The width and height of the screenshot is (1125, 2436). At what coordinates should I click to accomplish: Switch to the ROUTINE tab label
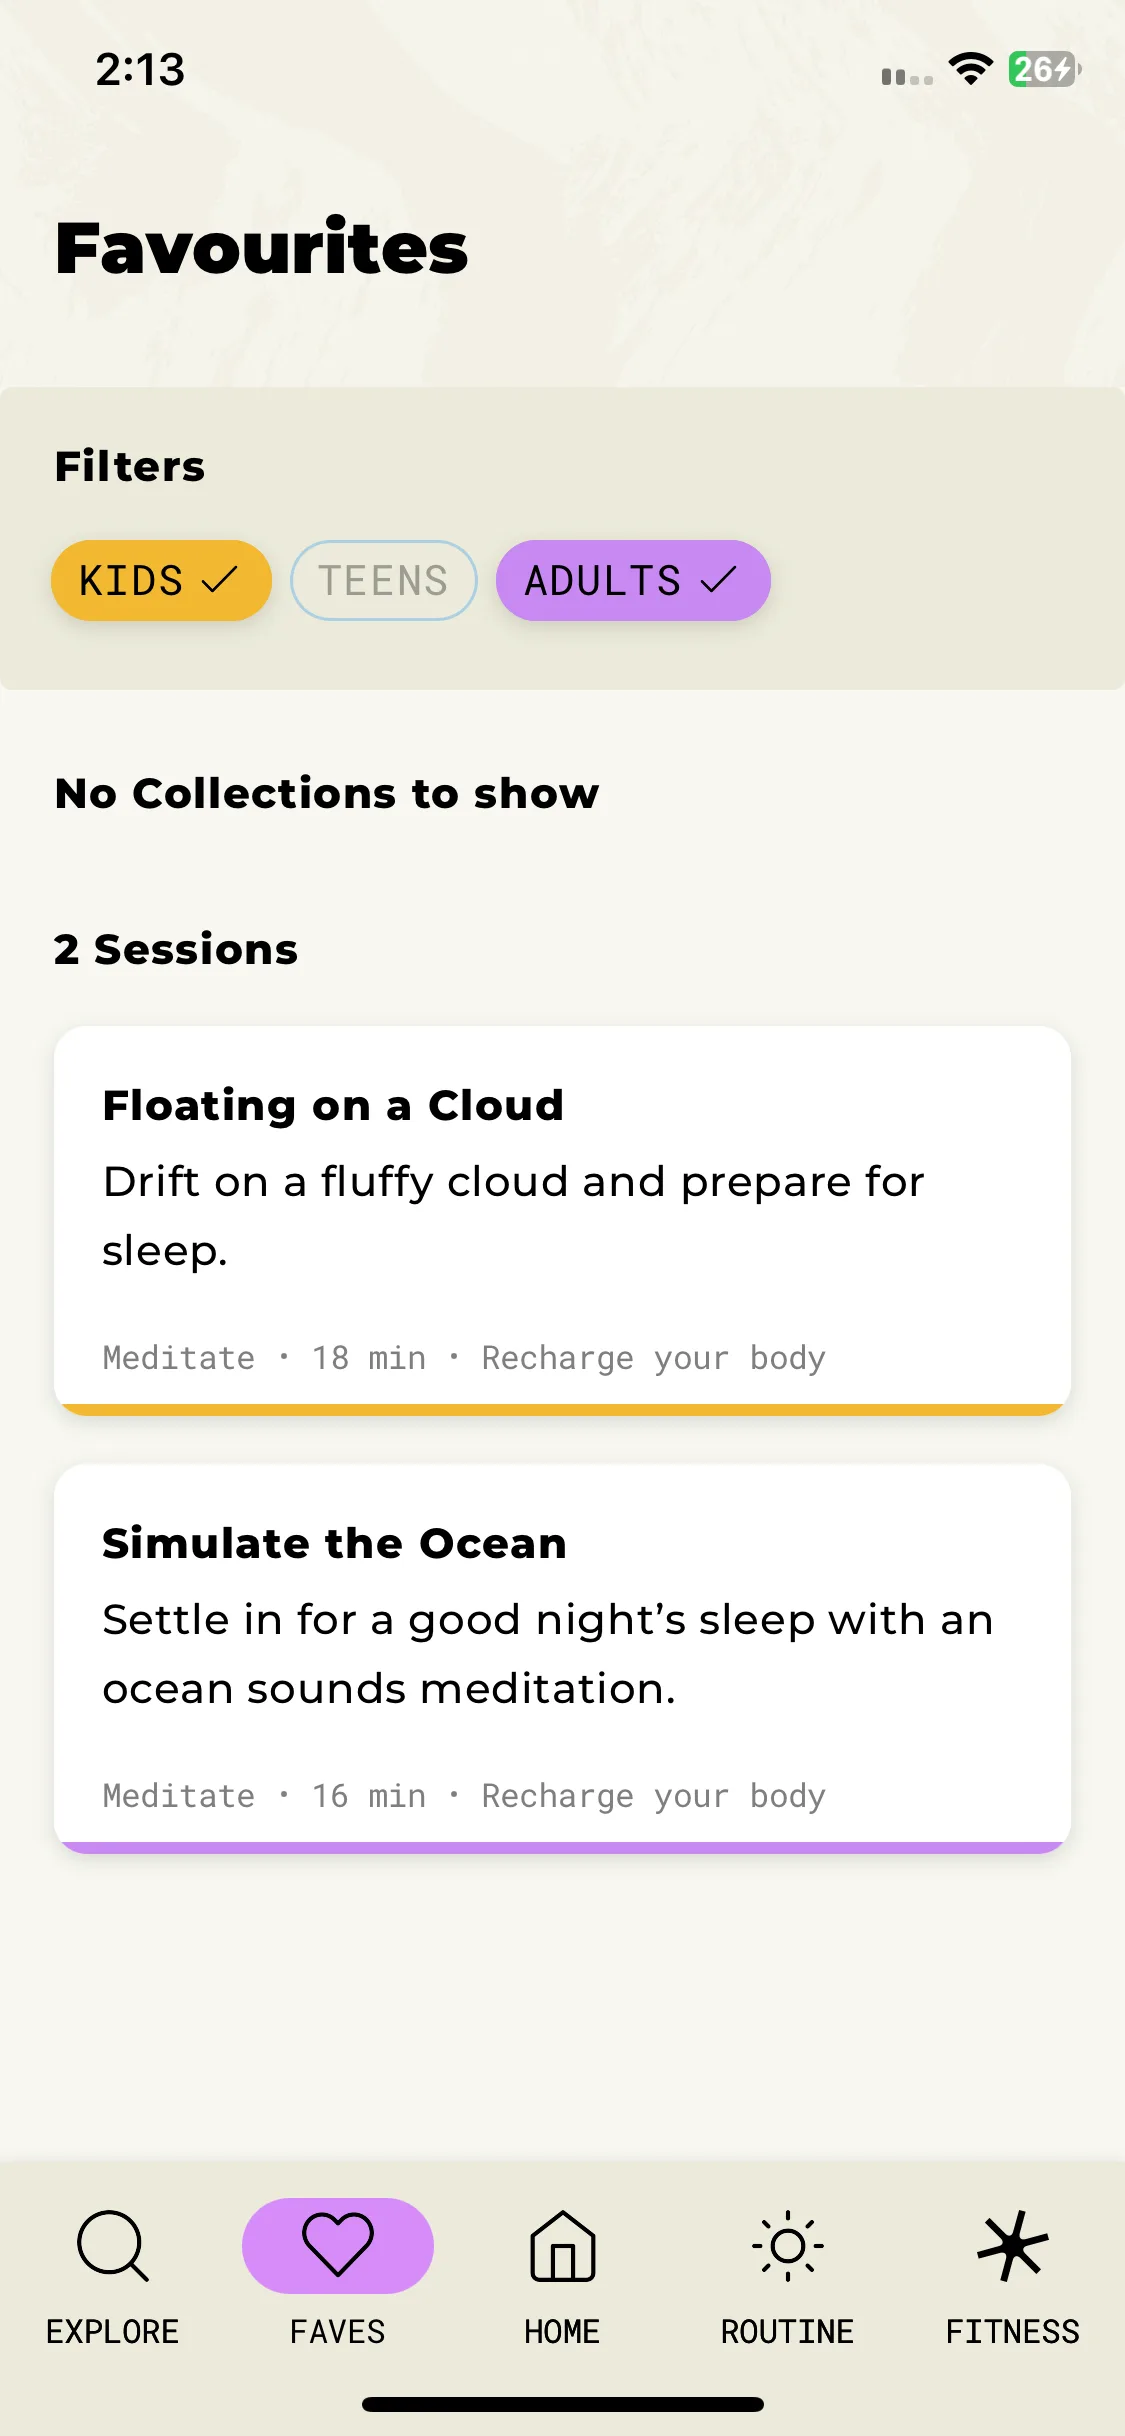788,2331
